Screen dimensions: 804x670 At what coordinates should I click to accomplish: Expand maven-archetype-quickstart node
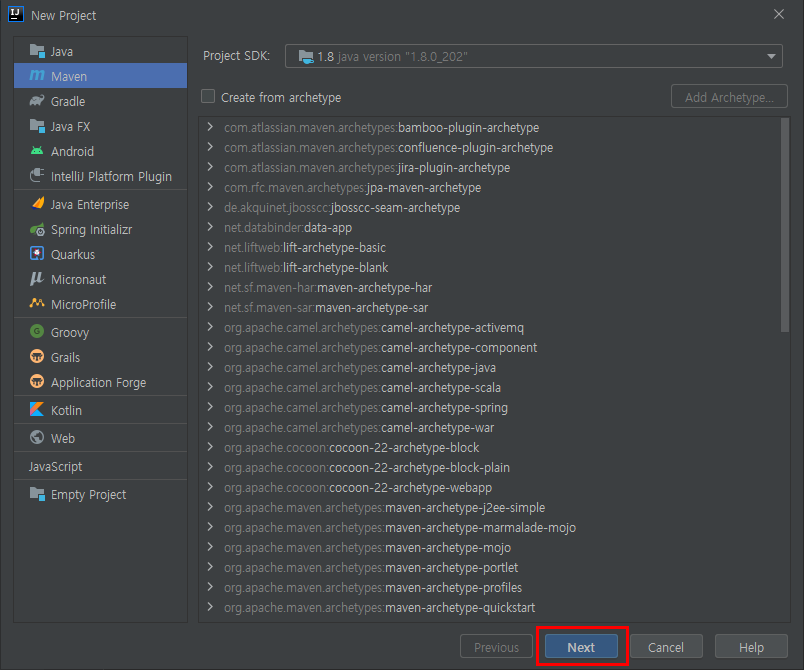[x=210, y=607]
